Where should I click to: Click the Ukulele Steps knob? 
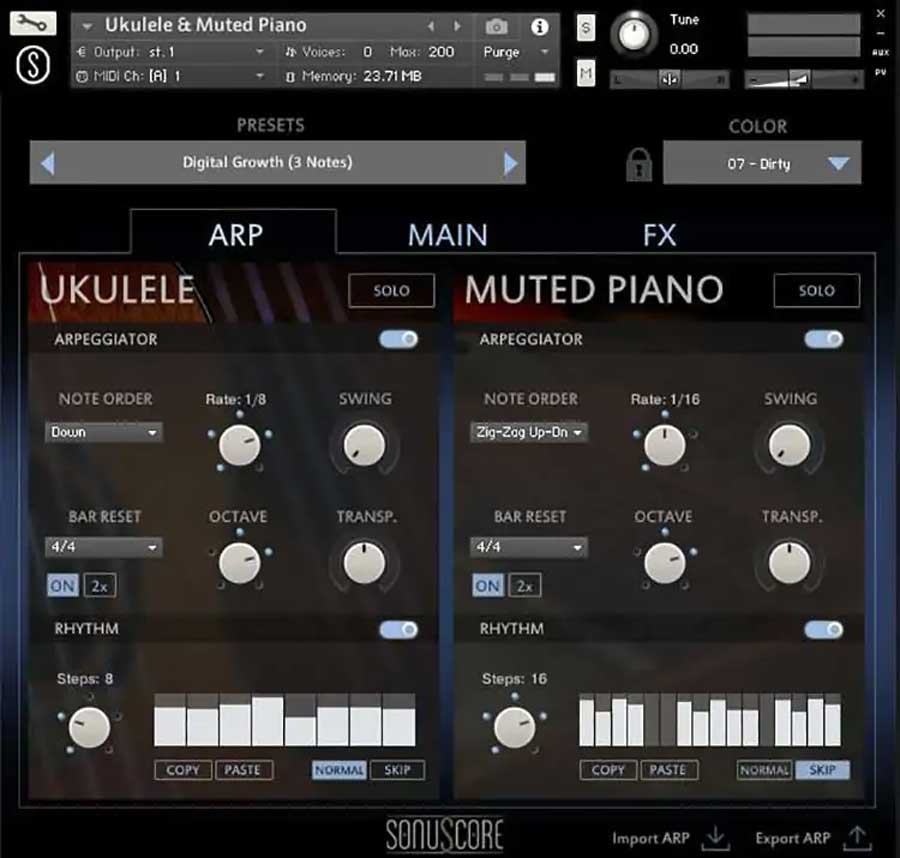(89, 728)
